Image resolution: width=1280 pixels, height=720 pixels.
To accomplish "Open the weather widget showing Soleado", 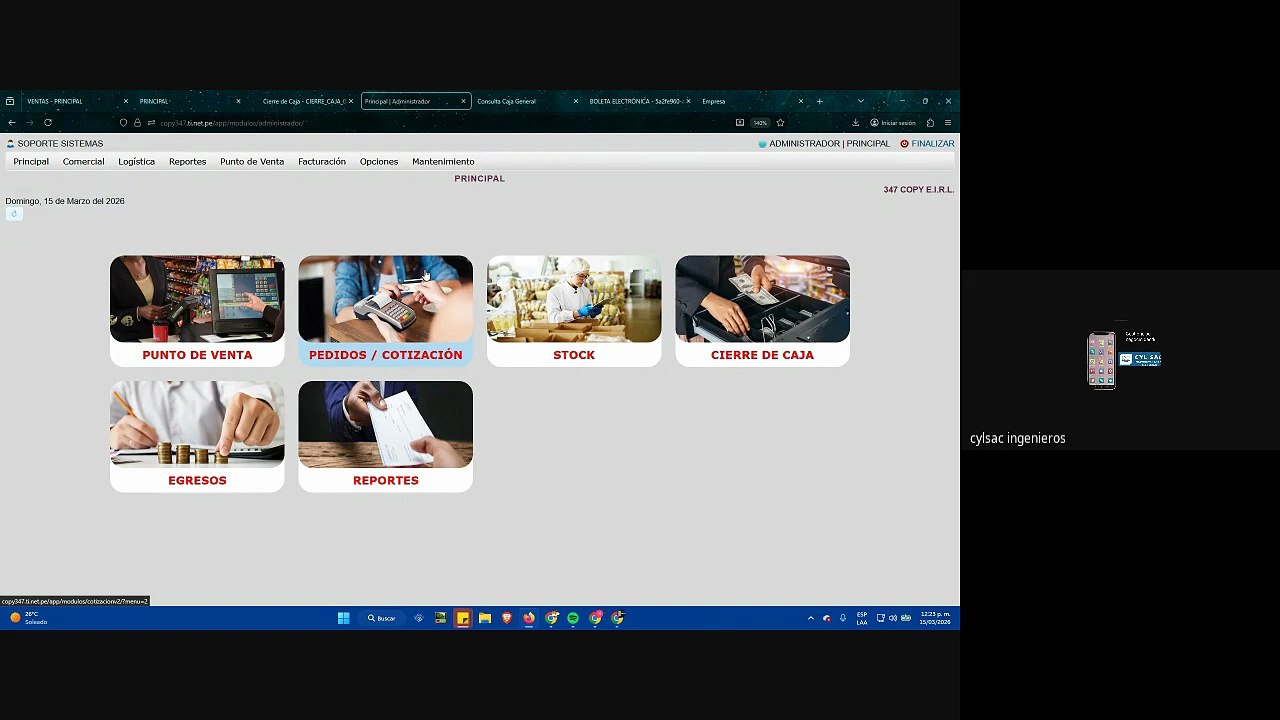I will pyautogui.click(x=28, y=618).
